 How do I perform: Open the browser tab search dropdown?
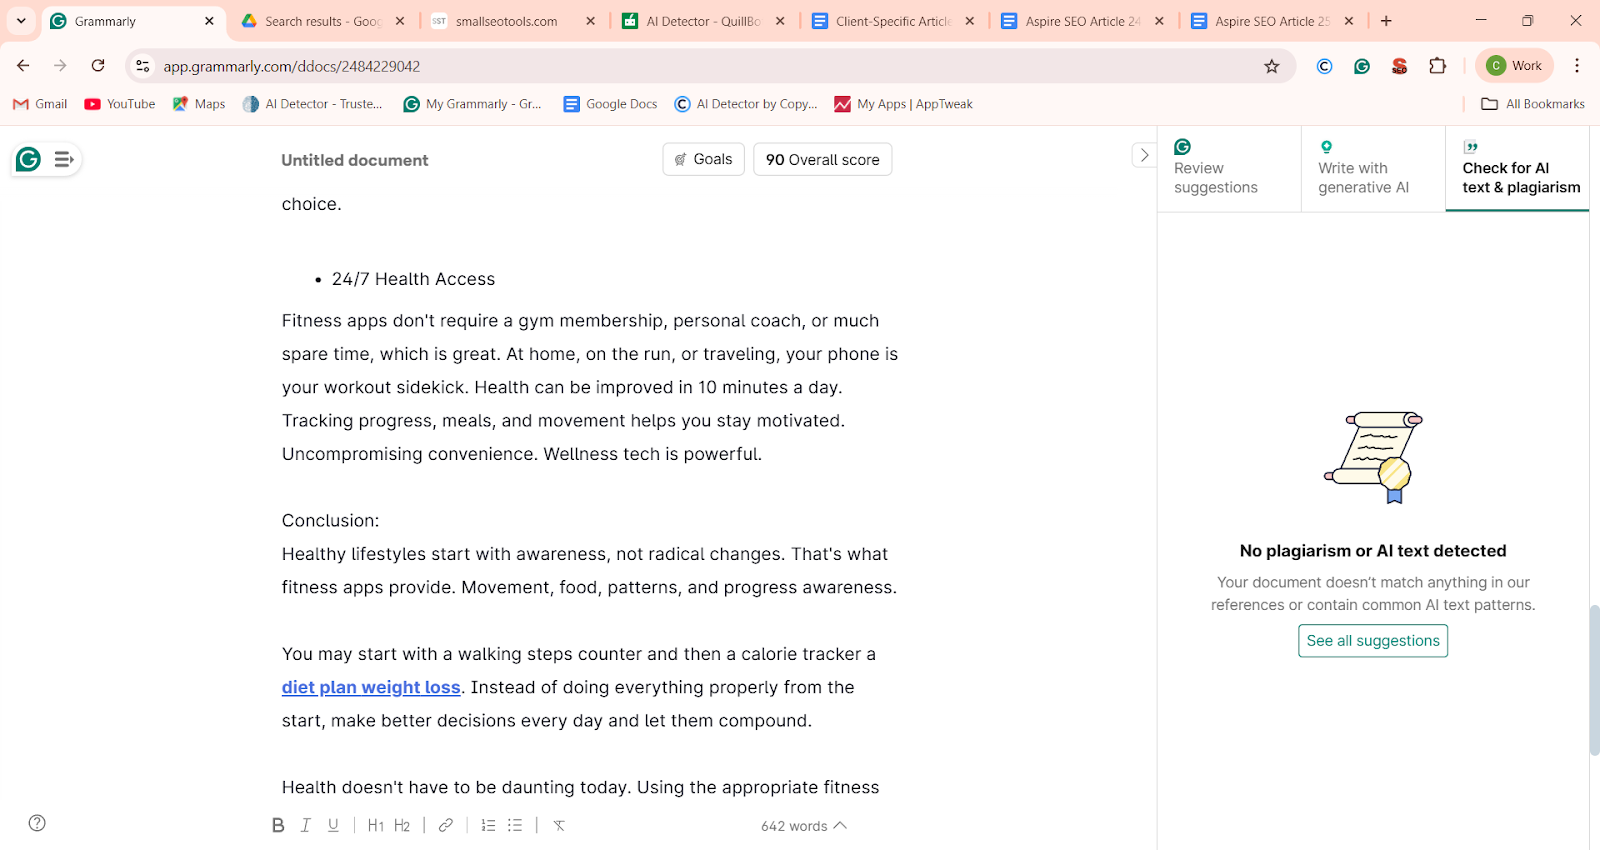click(21, 21)
